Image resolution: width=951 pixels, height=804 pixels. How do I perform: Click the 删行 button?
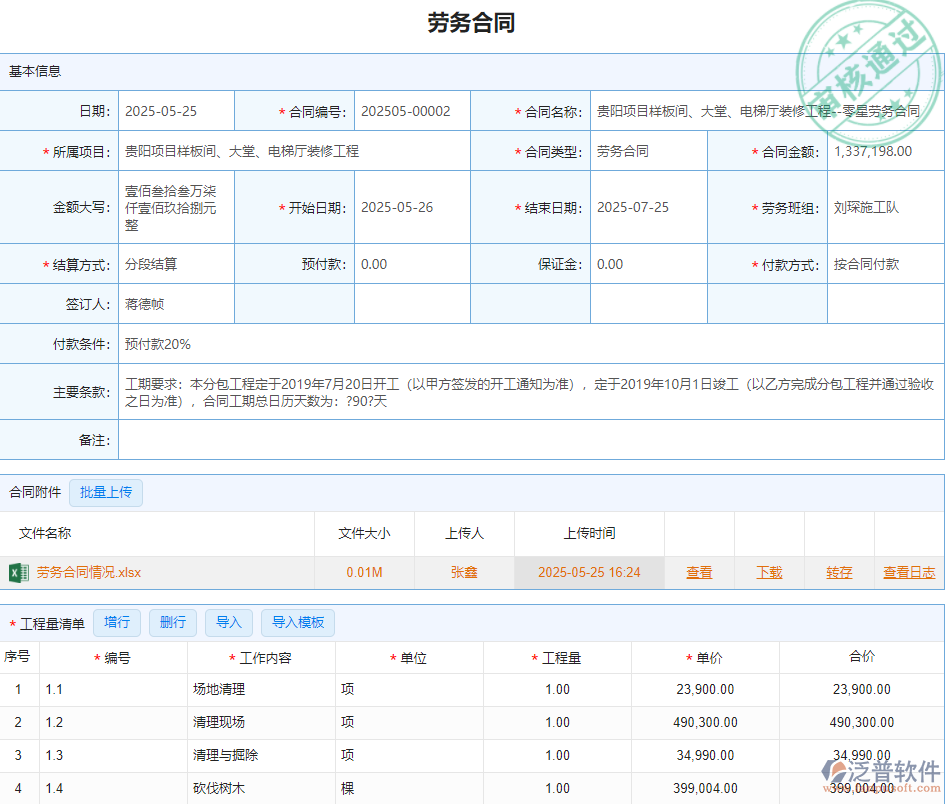[x=172, y=622]
